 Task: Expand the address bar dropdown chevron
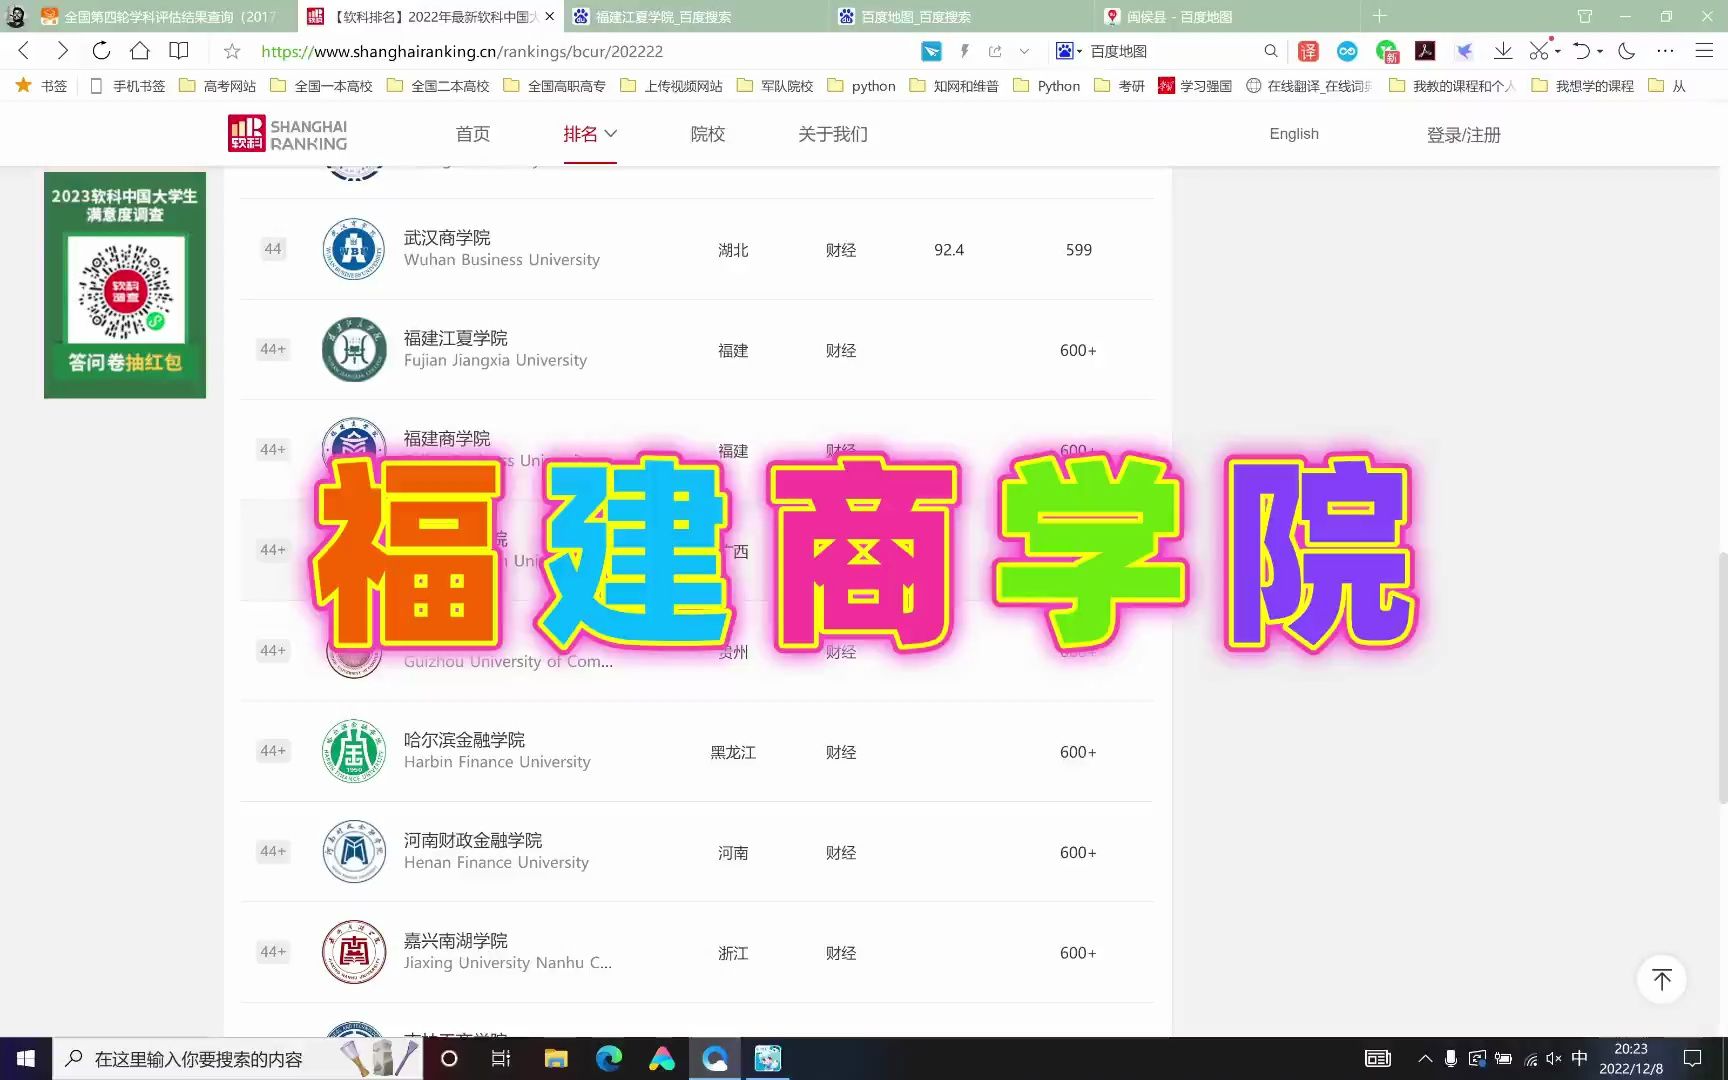pos(1024,51)
